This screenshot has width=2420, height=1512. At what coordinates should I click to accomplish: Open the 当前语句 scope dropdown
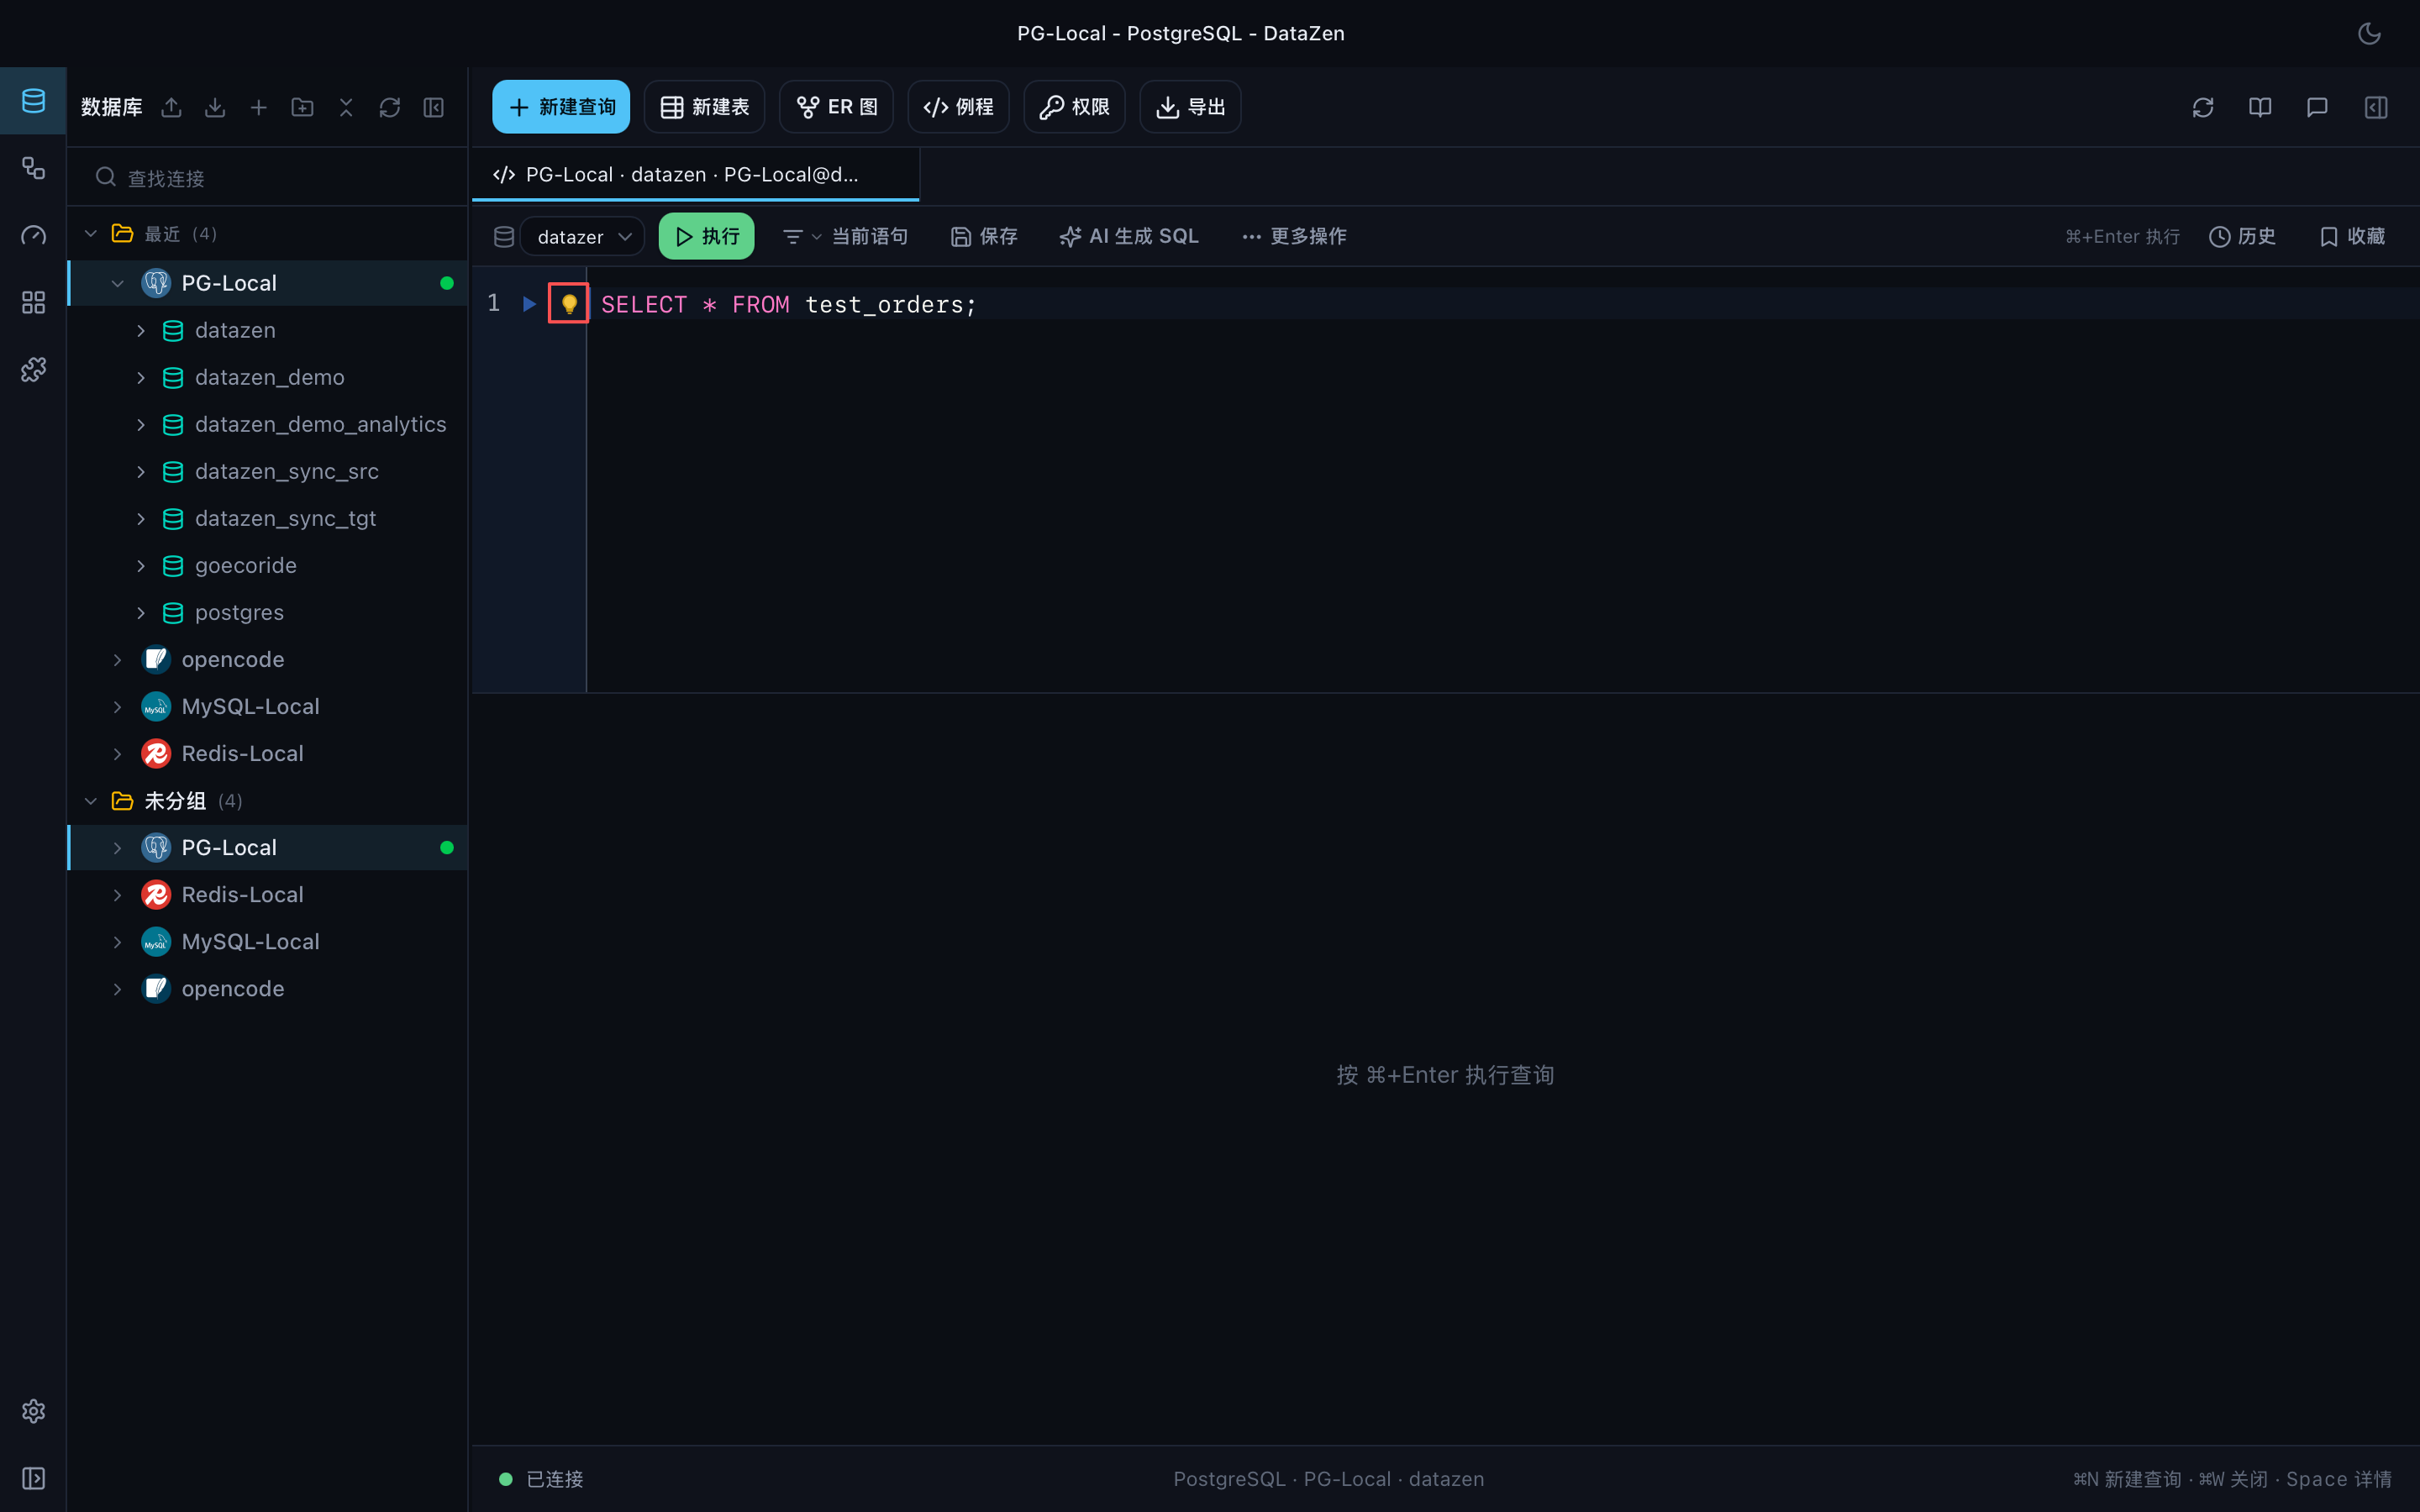coord(845,237)
